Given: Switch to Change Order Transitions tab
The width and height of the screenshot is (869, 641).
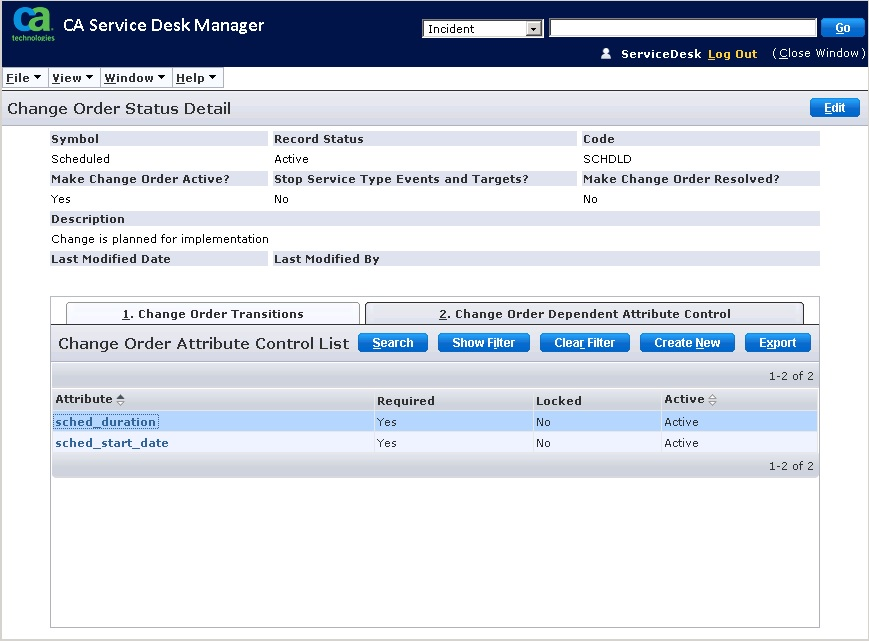Looking at the screenshot, I should [212, 314].
